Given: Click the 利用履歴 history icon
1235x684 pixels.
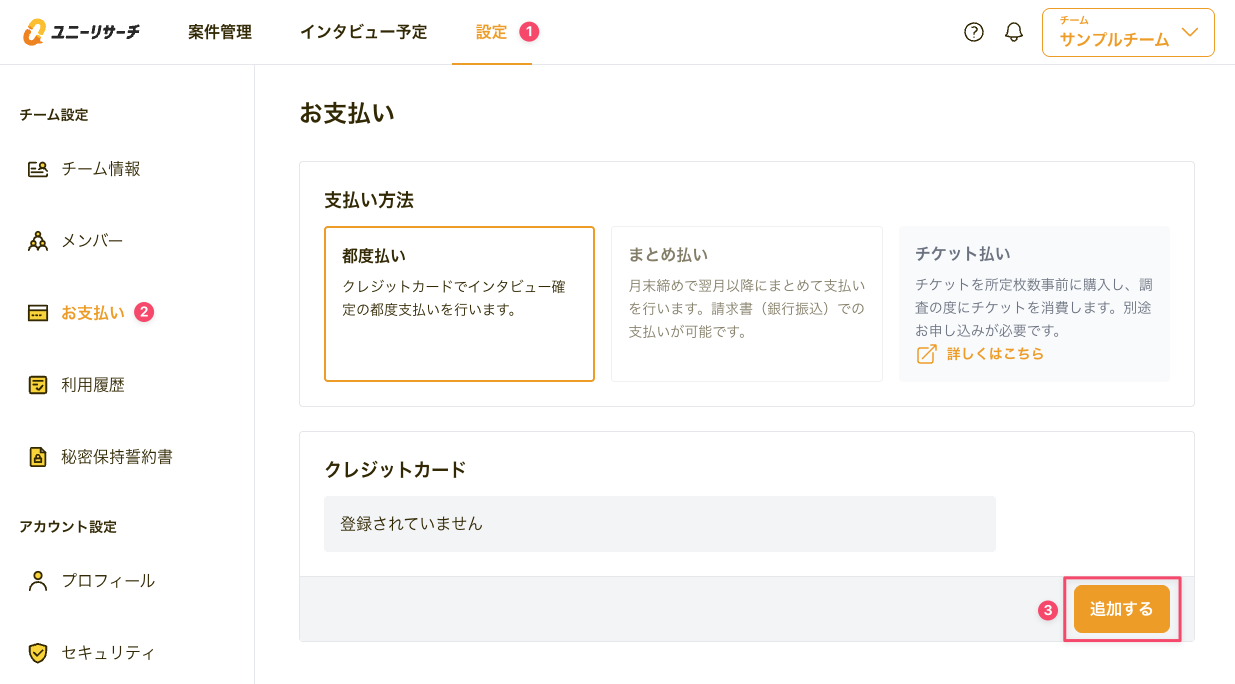Looking at the screenshot, I should (38, 385).
